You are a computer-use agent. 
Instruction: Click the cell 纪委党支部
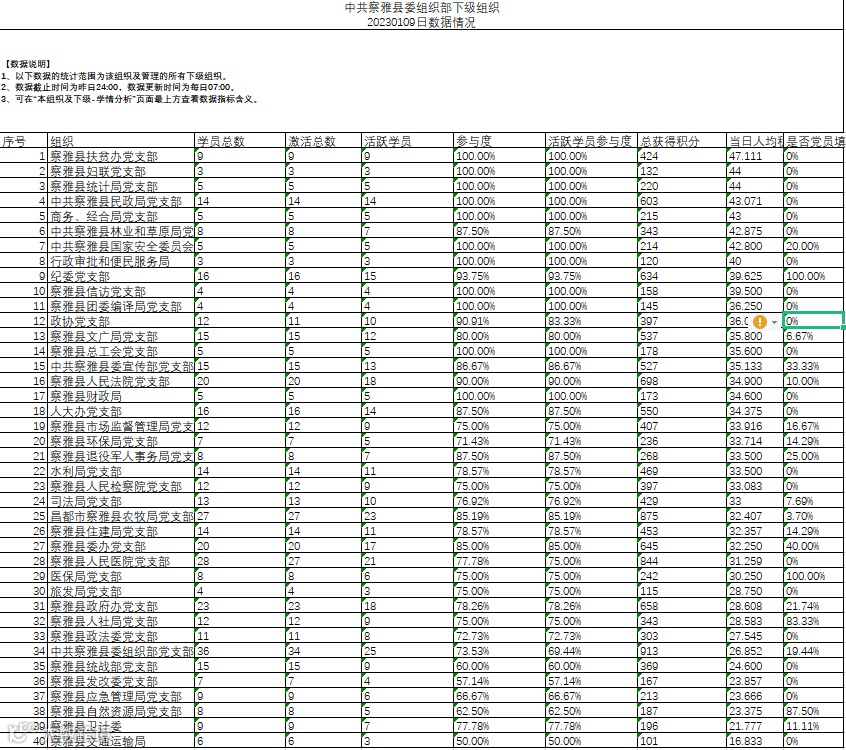pos(121,276)
